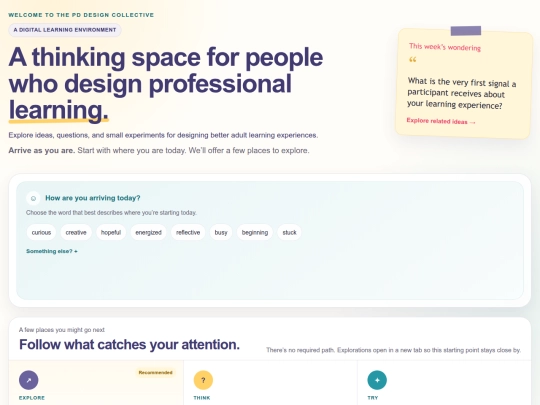The height and width of the screenshot is (405, 540).
Task: Click This week's wondering question text
Action: coord(461,93)
